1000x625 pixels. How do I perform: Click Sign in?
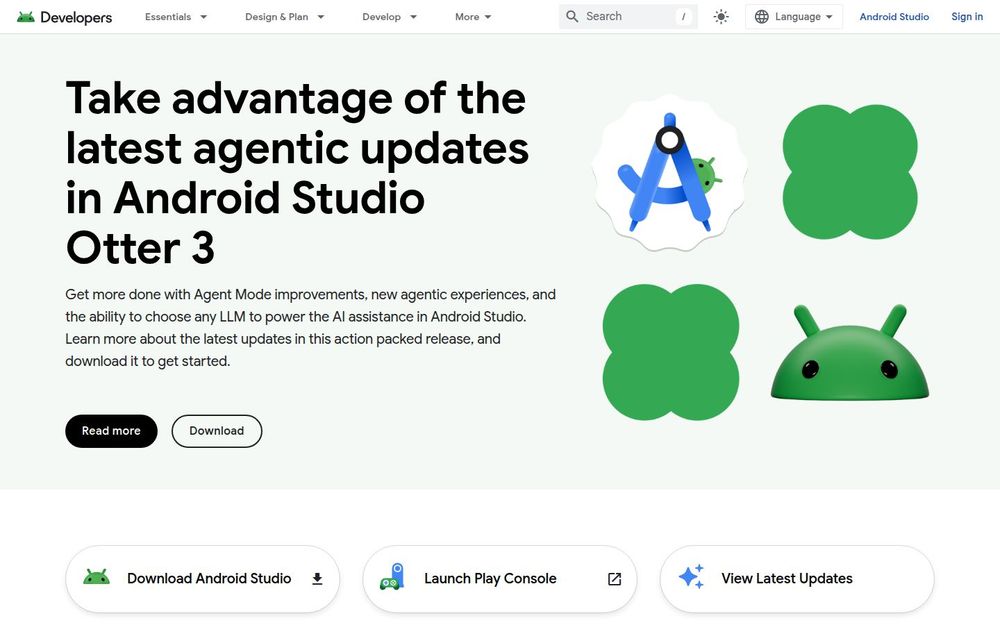(x=967, y=17)
